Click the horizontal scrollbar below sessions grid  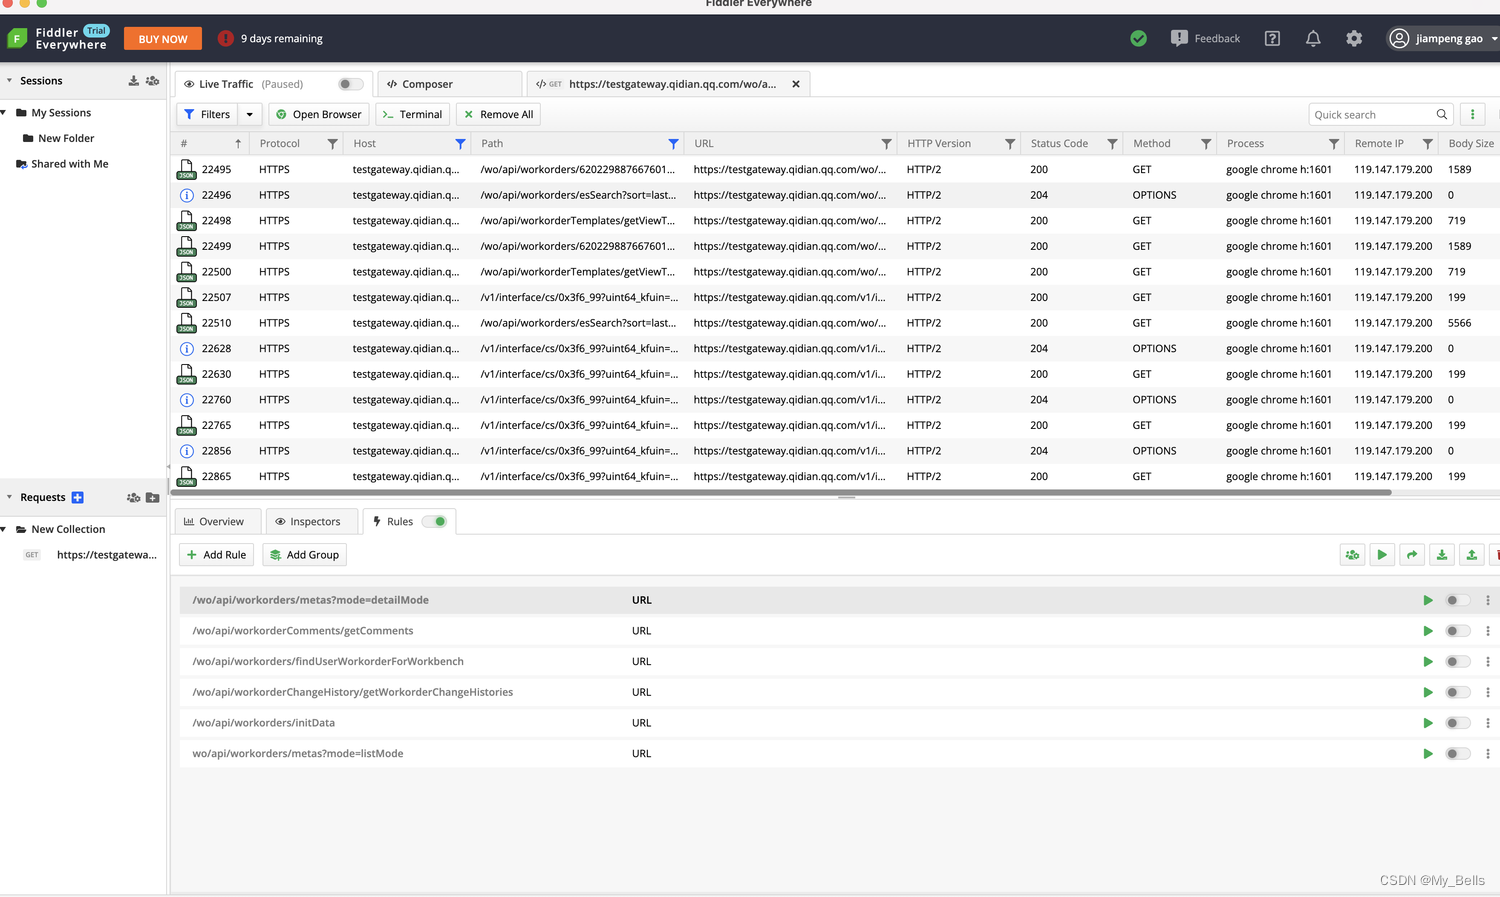[782, 492]
